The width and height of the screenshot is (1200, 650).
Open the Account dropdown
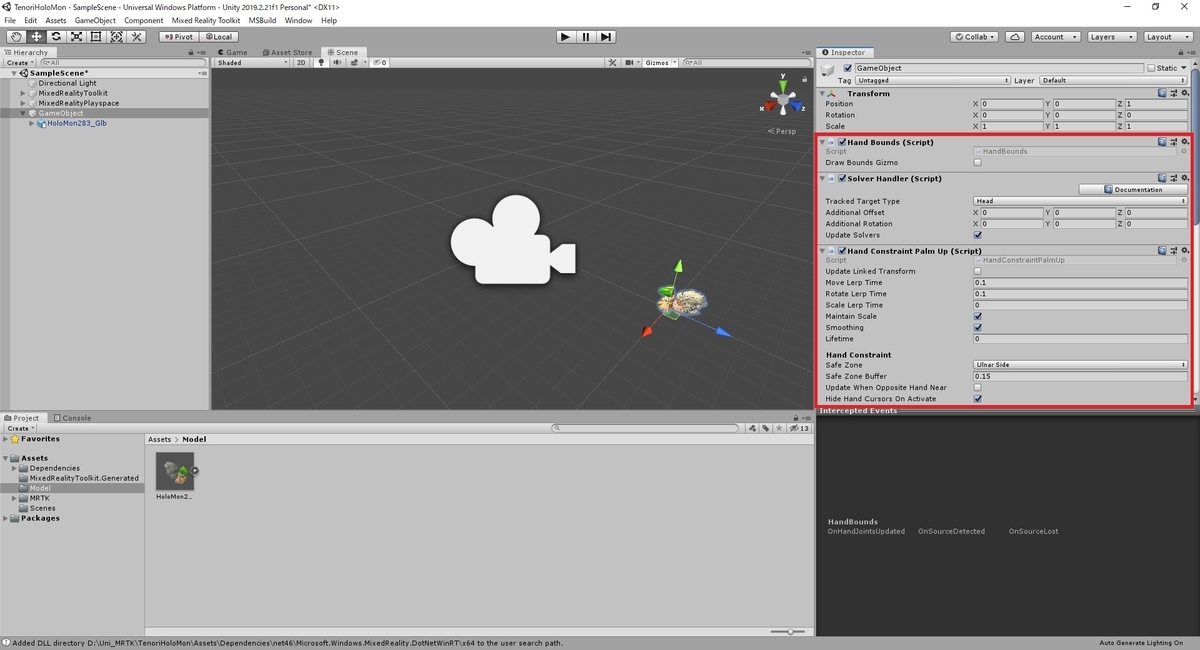click(x=1055, y=37)
